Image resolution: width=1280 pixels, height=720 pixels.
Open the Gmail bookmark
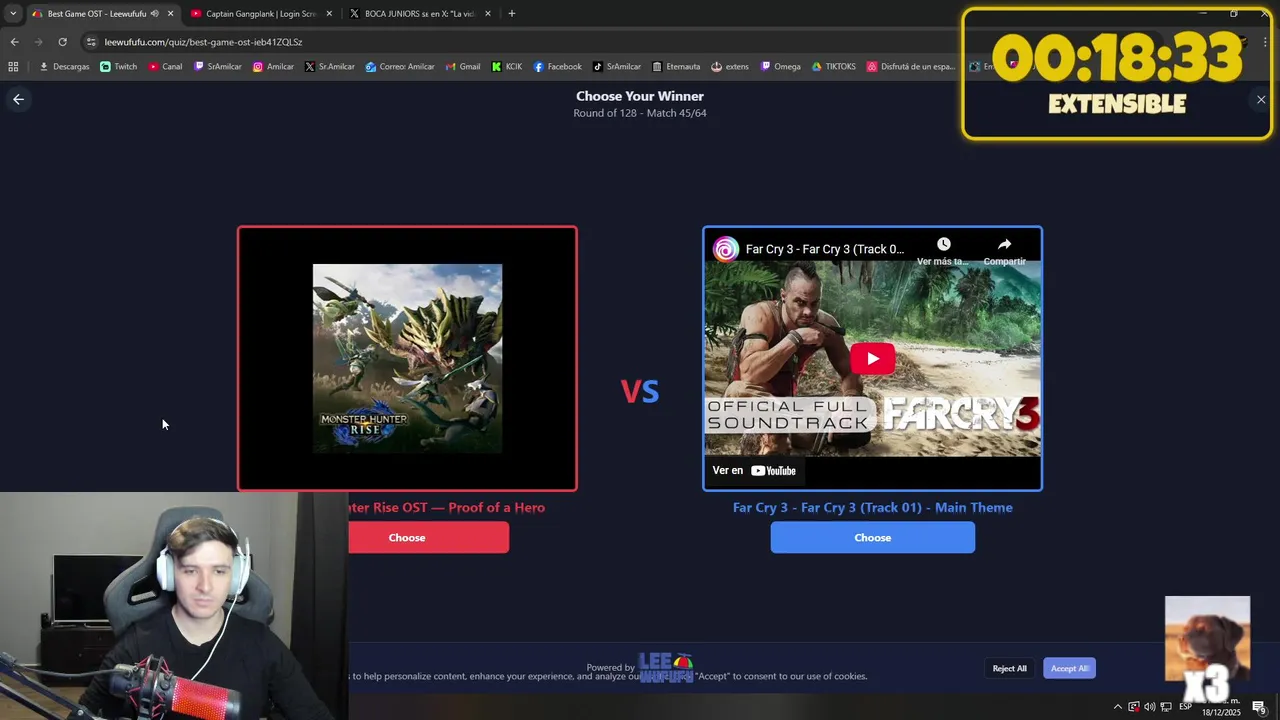point(462,66)
